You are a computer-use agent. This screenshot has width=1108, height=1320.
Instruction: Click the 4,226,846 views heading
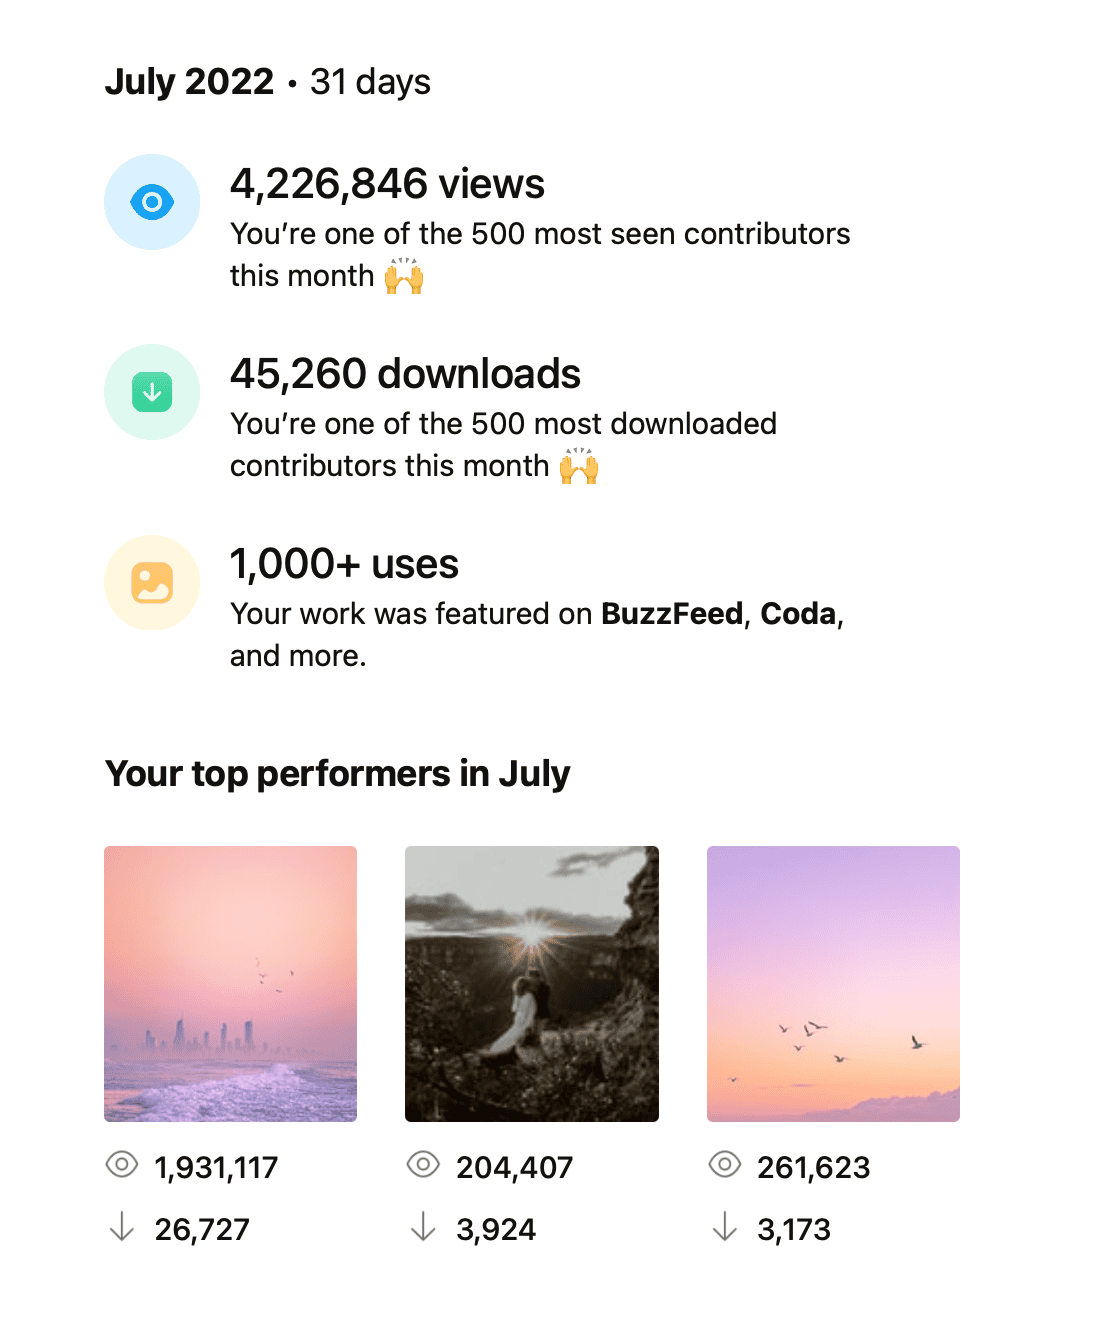click(387, 184)
